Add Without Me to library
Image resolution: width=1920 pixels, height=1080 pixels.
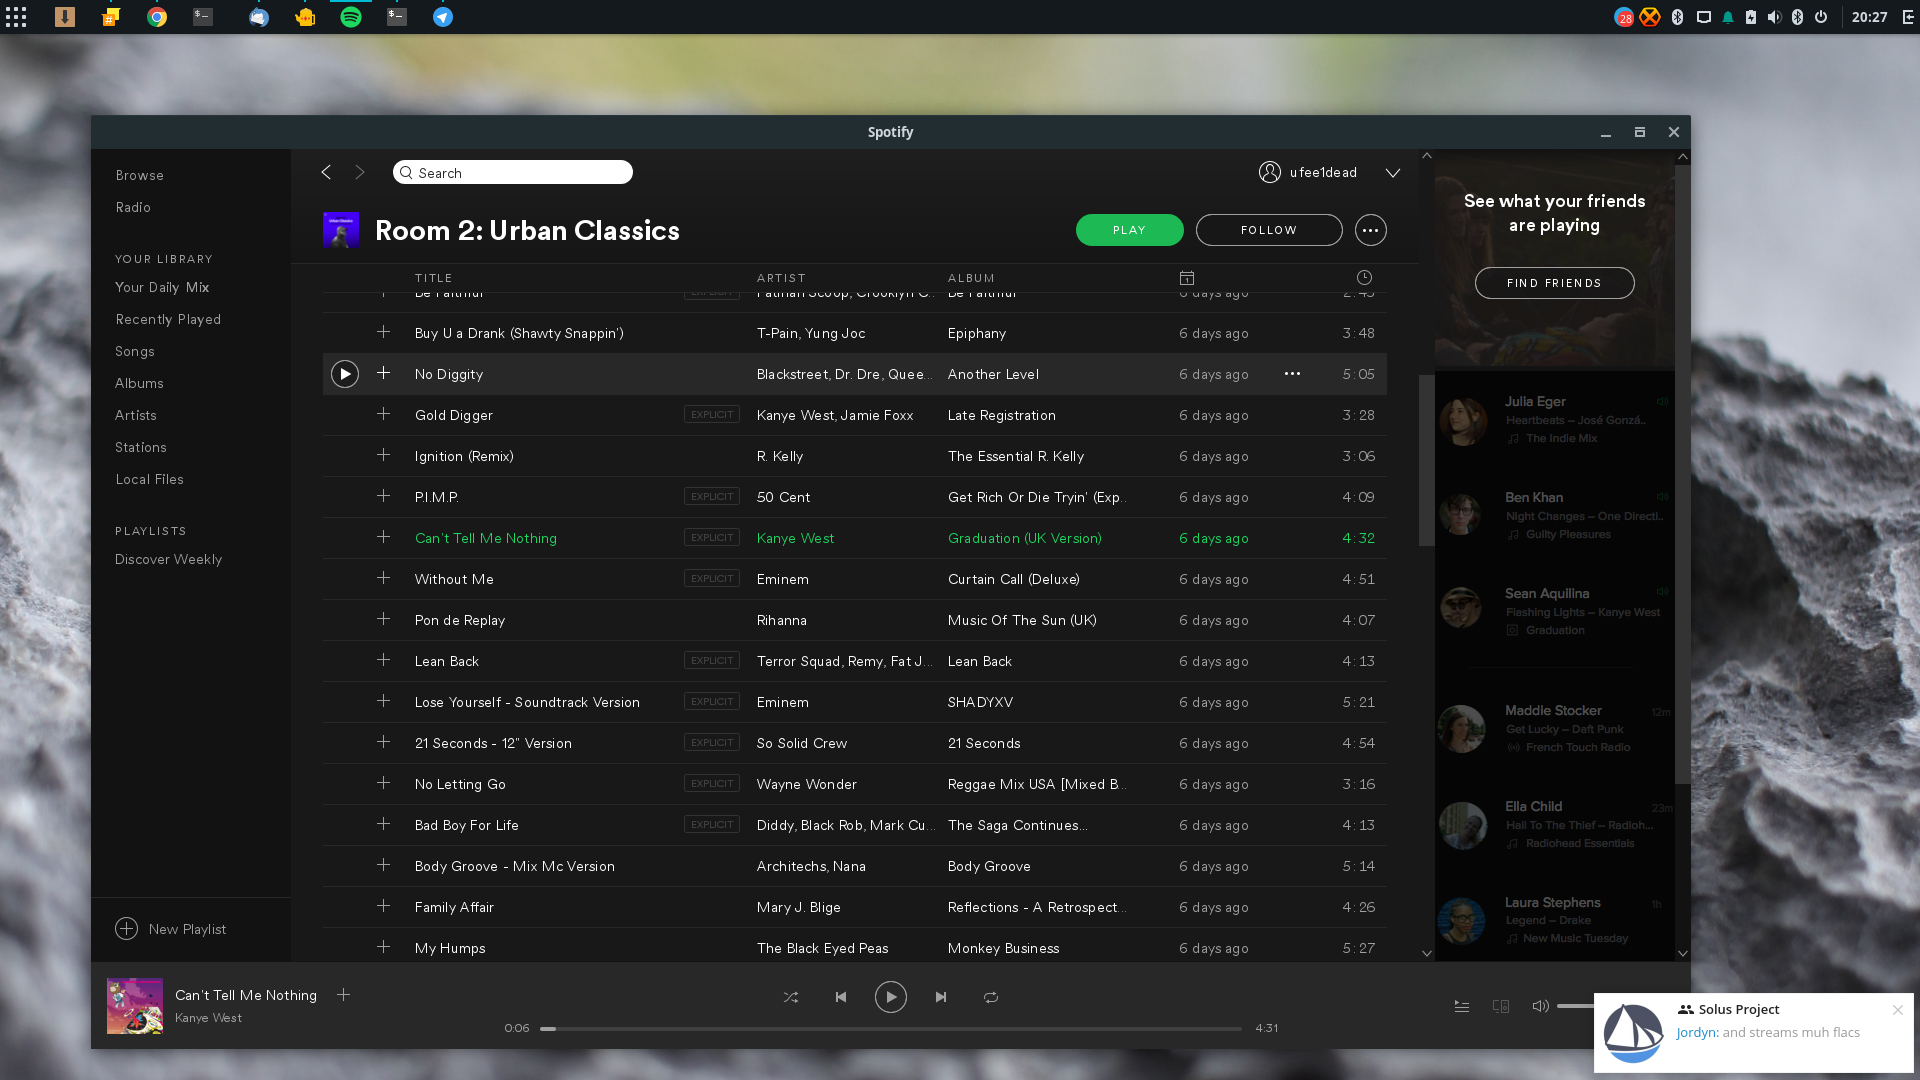pyautogui.click(x=383, y=578)
